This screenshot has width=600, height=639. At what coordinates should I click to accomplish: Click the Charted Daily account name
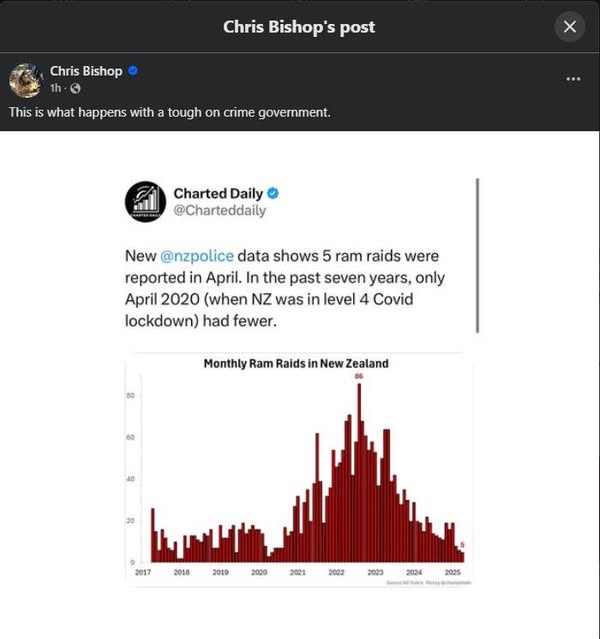coord(218,193)
